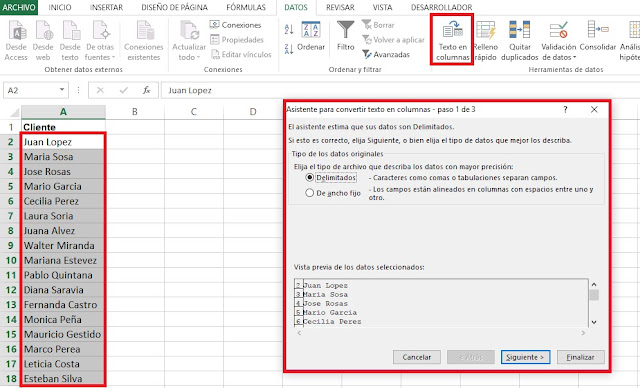The image size is (640, 388).
Task: Select the Desde web import icon
Action: tap(43, 41)
